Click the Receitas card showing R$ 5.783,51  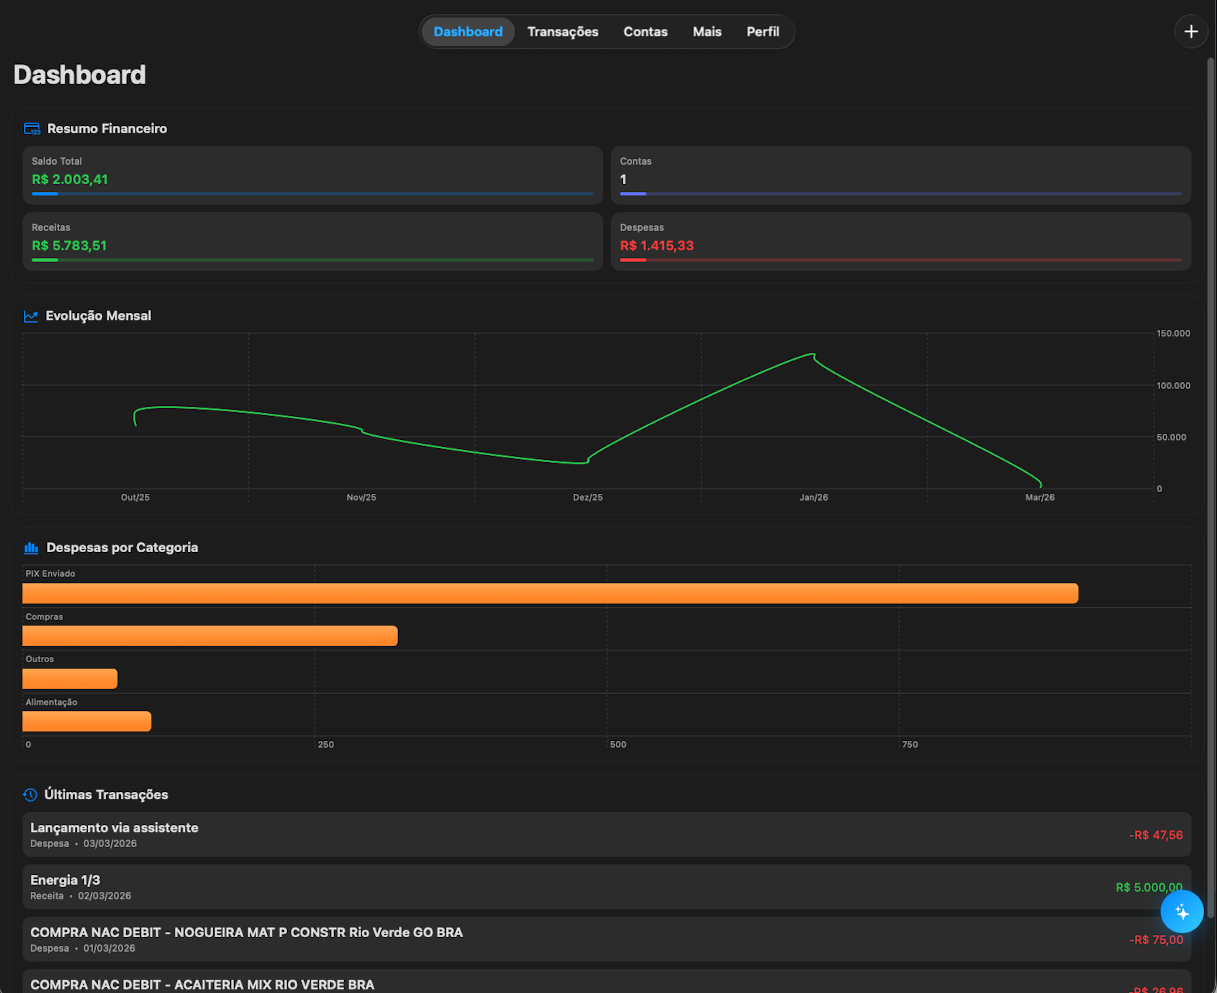(x=312, y=240)
